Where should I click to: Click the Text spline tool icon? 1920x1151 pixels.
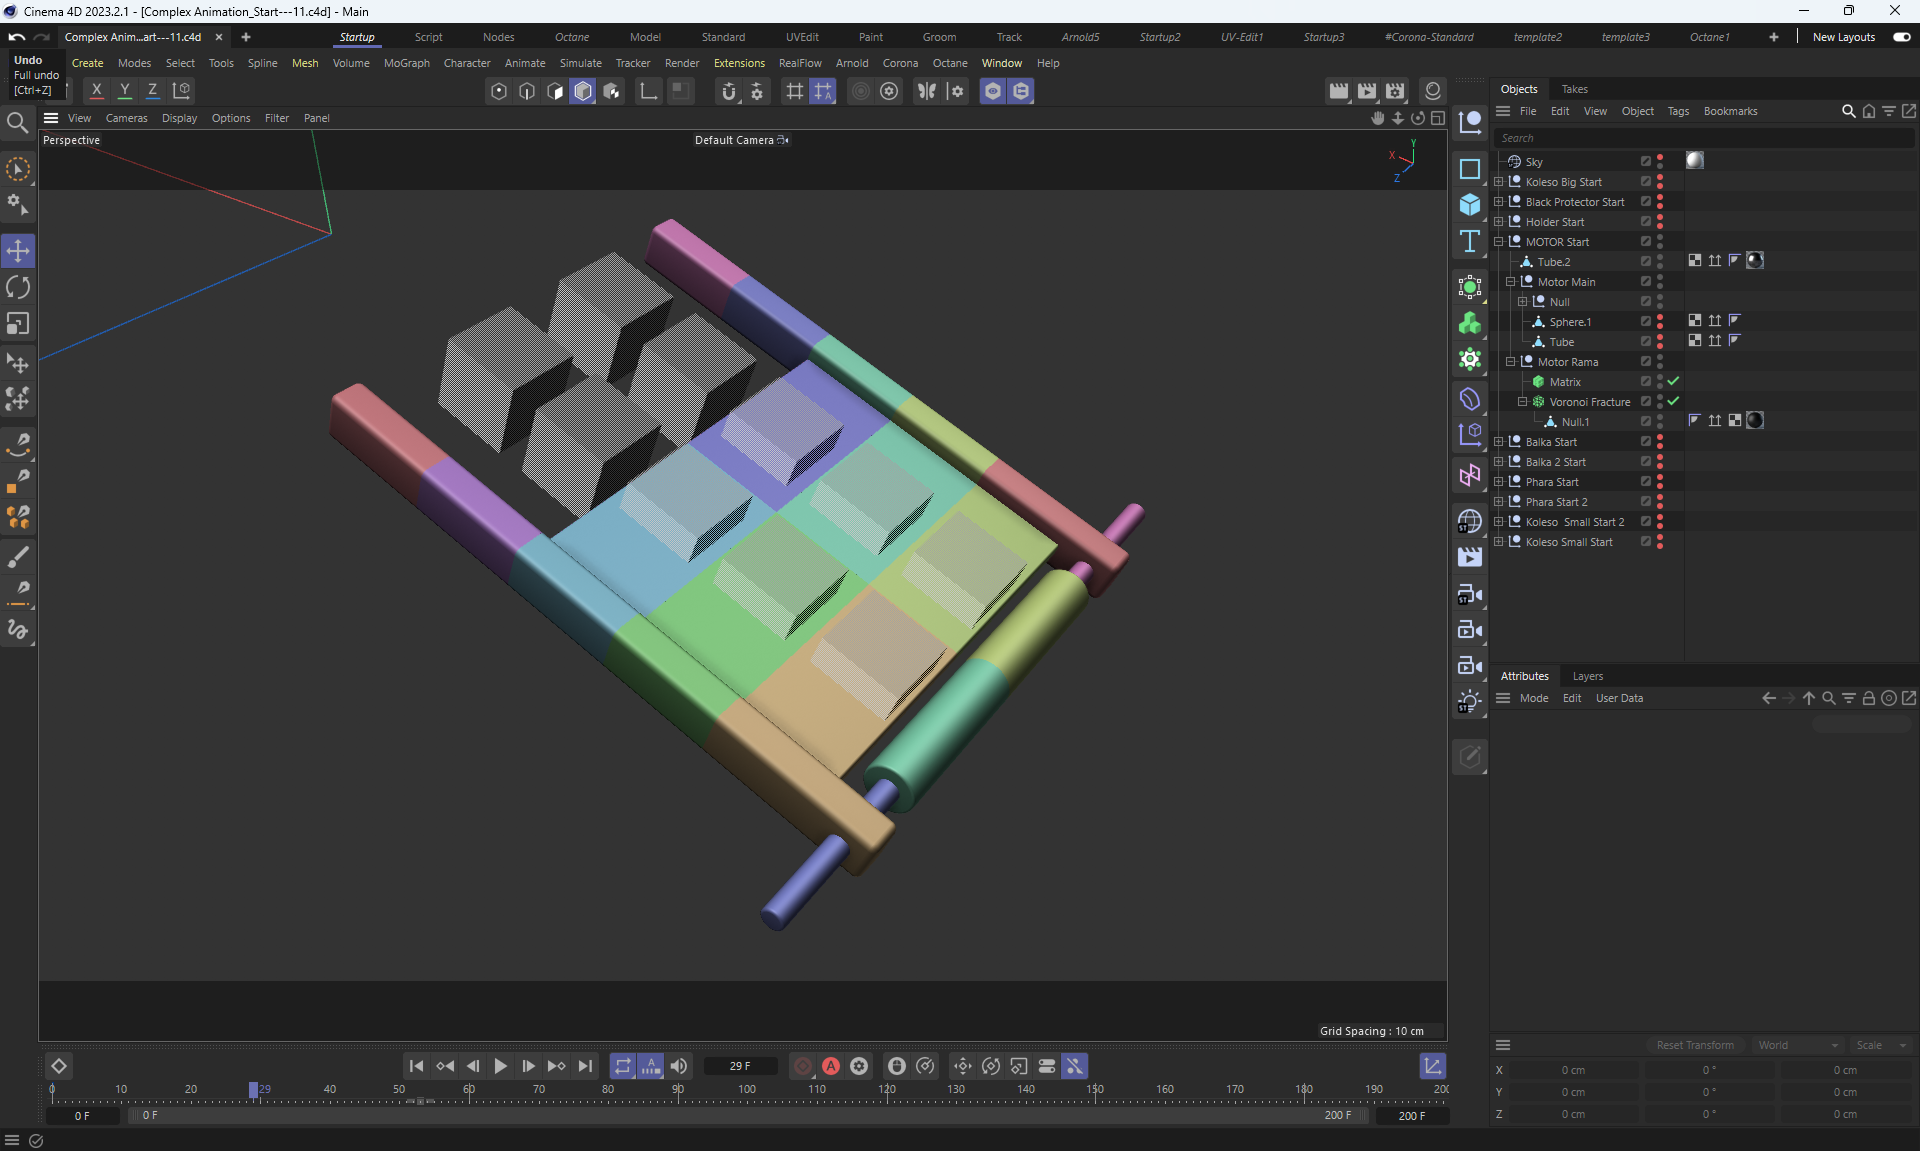(1469, 241)
